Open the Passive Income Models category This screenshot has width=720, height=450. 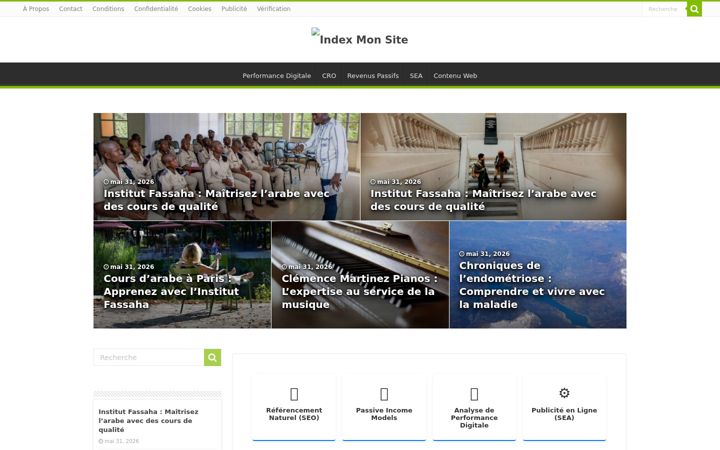[384, 414]
